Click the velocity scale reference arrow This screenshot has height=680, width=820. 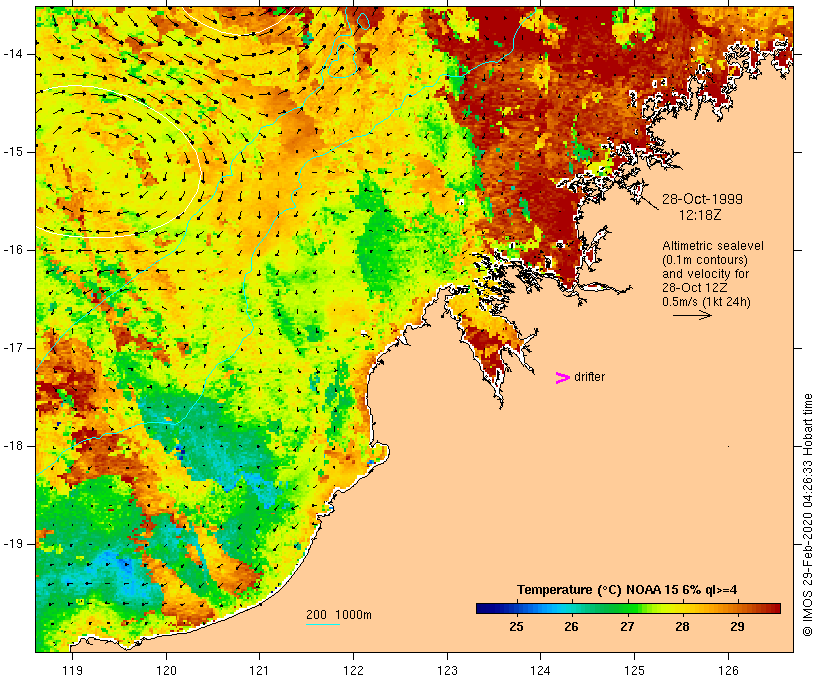click(x=692, y=315)
